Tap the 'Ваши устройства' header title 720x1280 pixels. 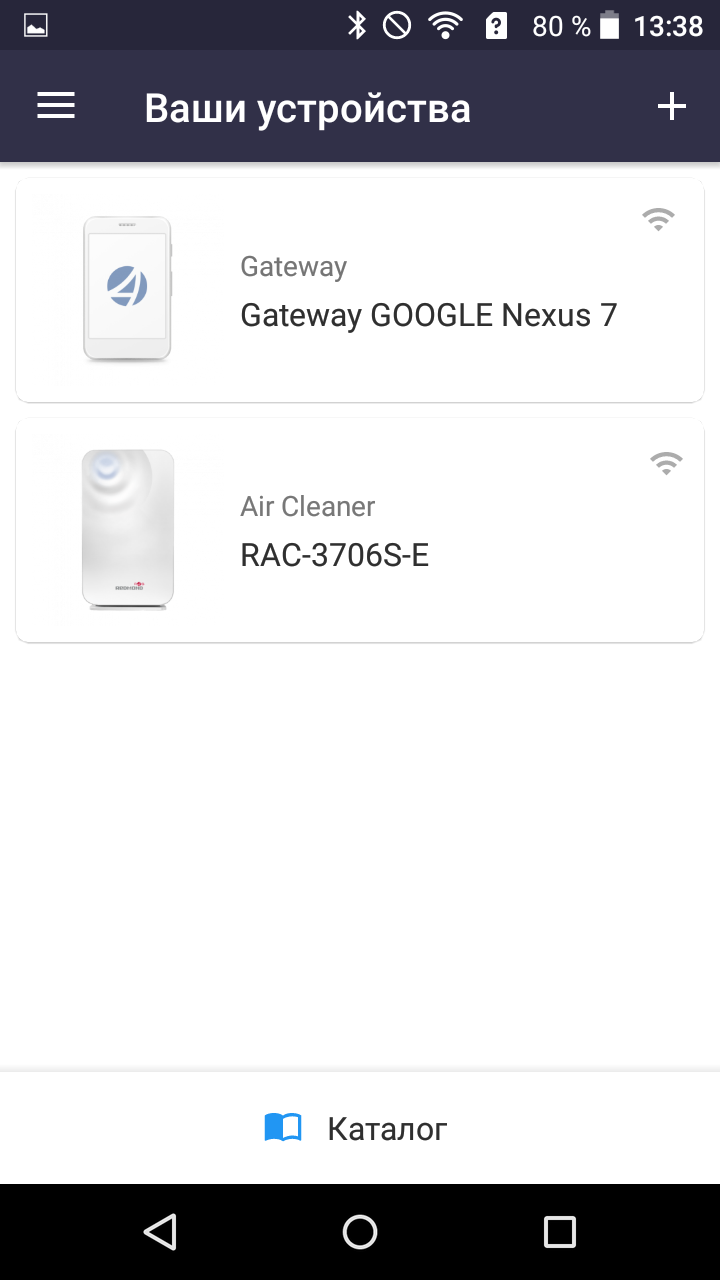tap(307, 108)
